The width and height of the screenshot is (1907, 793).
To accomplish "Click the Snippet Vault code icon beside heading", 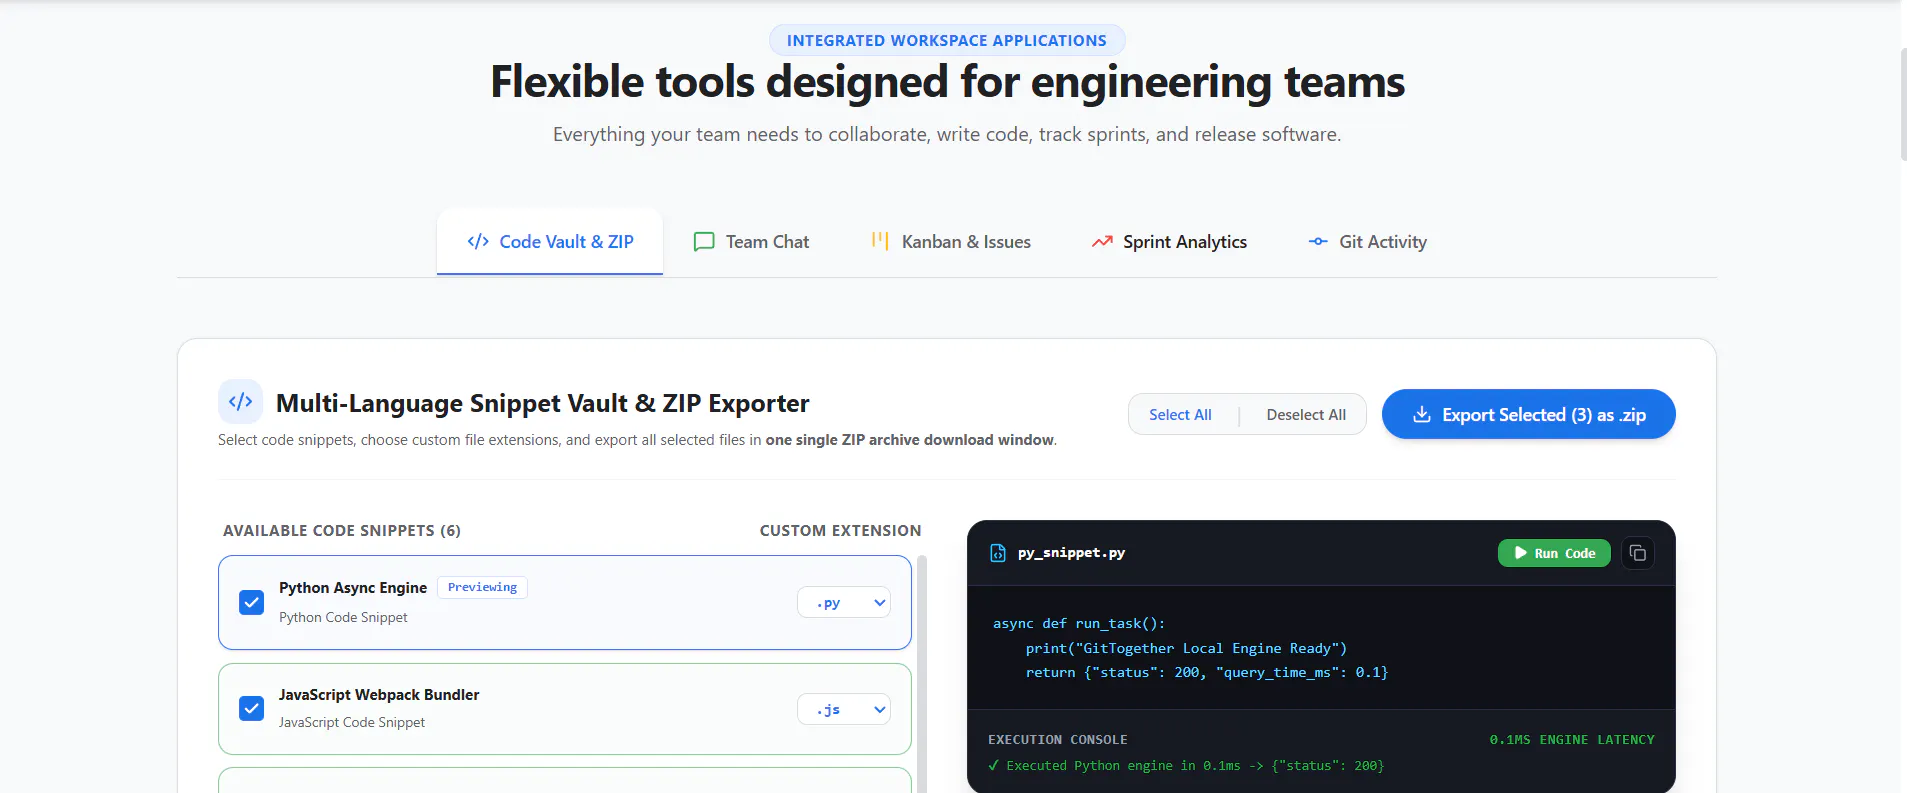I will click(x=241, y=402).
